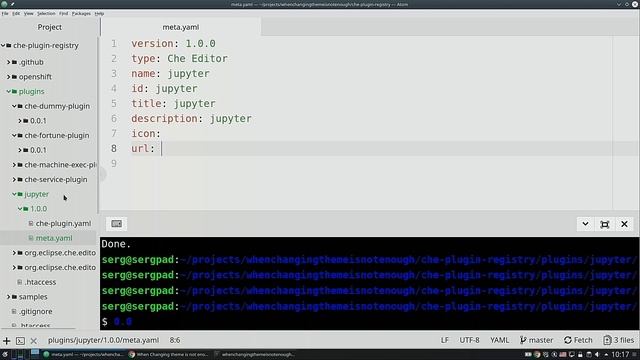Collapse the che-fortune-plugin folder
The height and width of the screenshot is (360, 640).
pos(14,136)
